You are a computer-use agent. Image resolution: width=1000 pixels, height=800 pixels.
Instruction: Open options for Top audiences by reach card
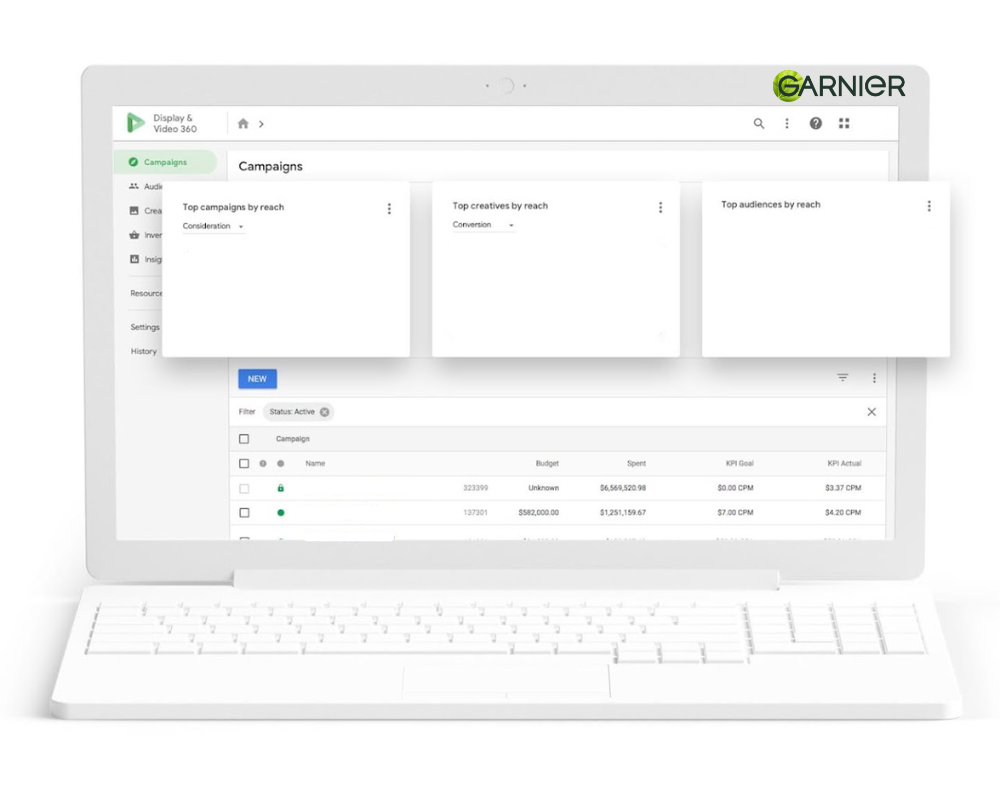(x=929, y=206)
